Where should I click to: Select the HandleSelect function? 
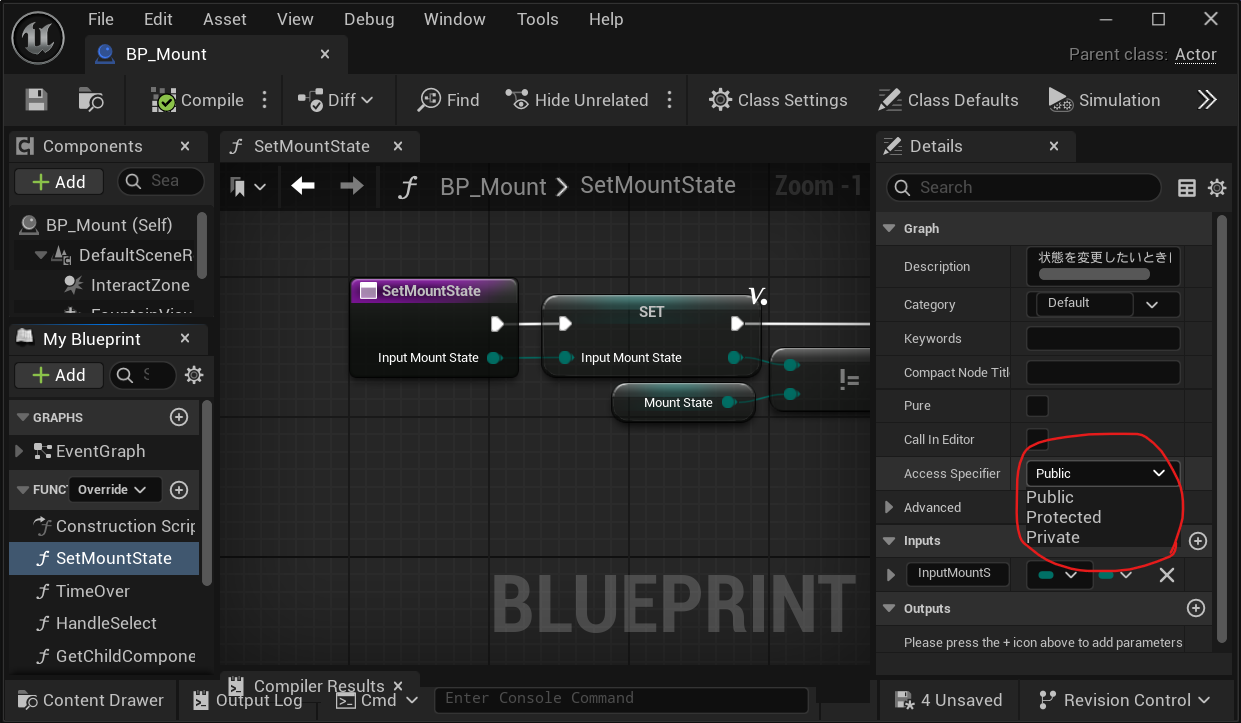[106, 623]
